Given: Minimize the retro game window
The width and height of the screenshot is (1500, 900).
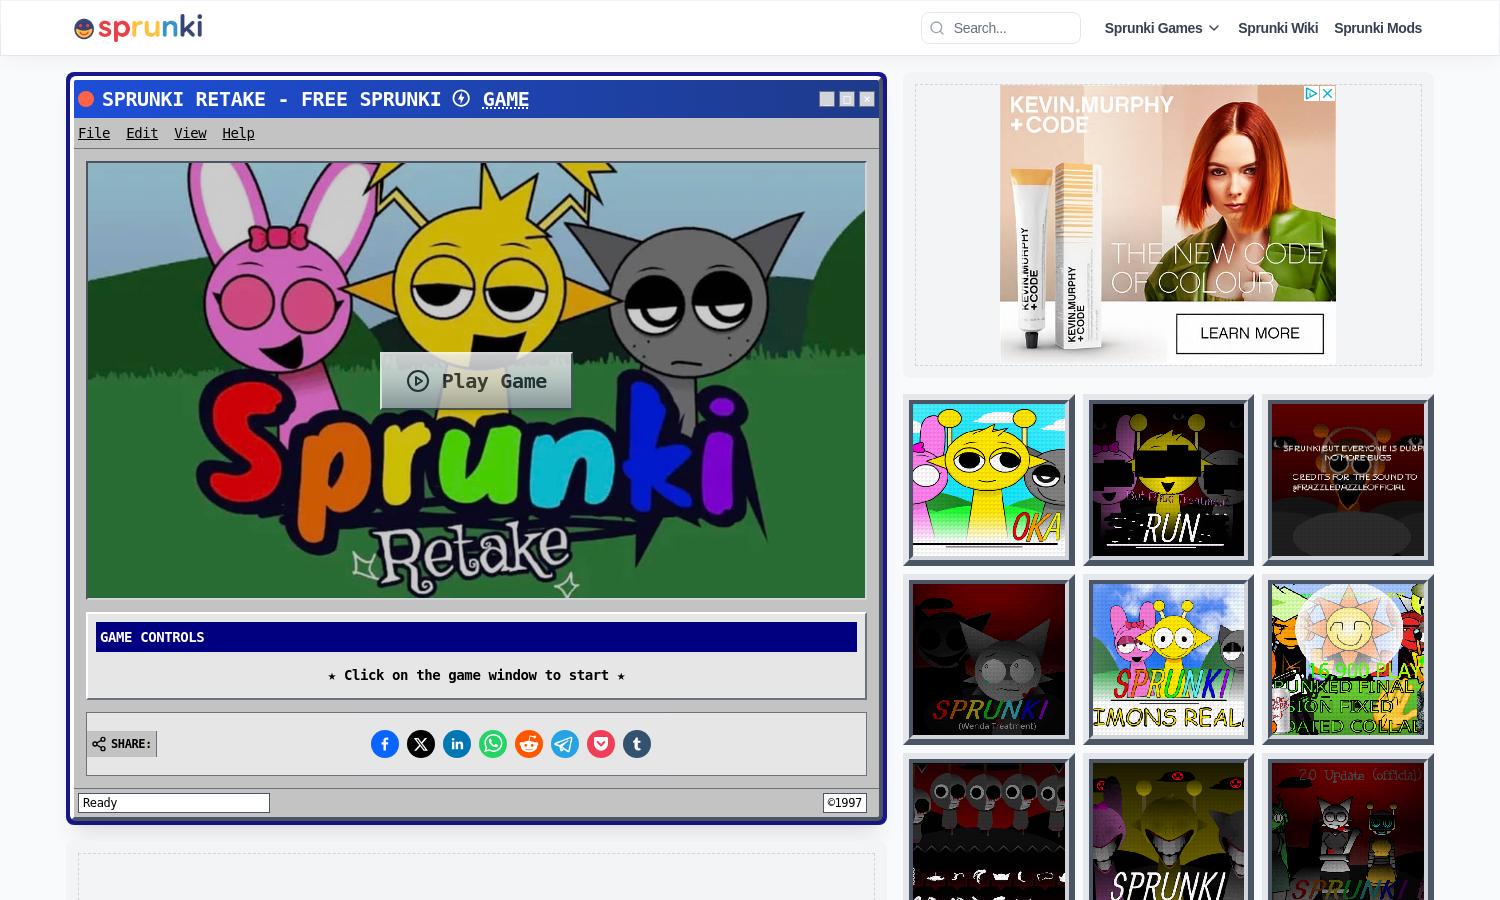Looking at the screenshot, I should (827, 99).
